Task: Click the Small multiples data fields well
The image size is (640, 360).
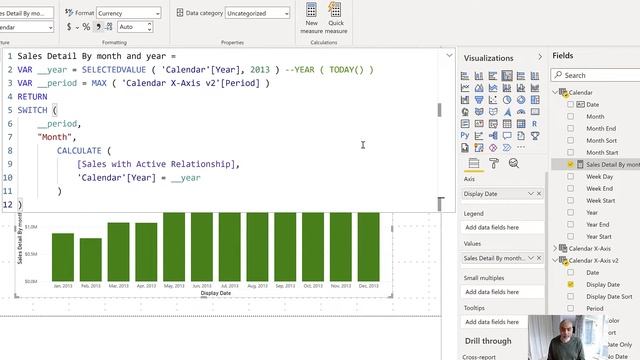Action: (x=503, y=292)
